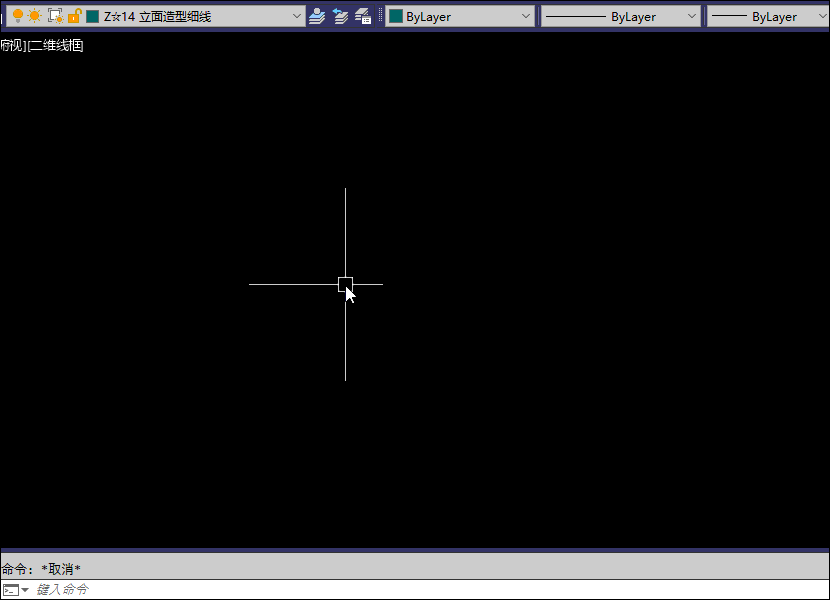Image resolution: width=830 pixels, height=600 pixels.
Task: Toggle the layer on/off lightbulb icon
Action: click(17, 16)
